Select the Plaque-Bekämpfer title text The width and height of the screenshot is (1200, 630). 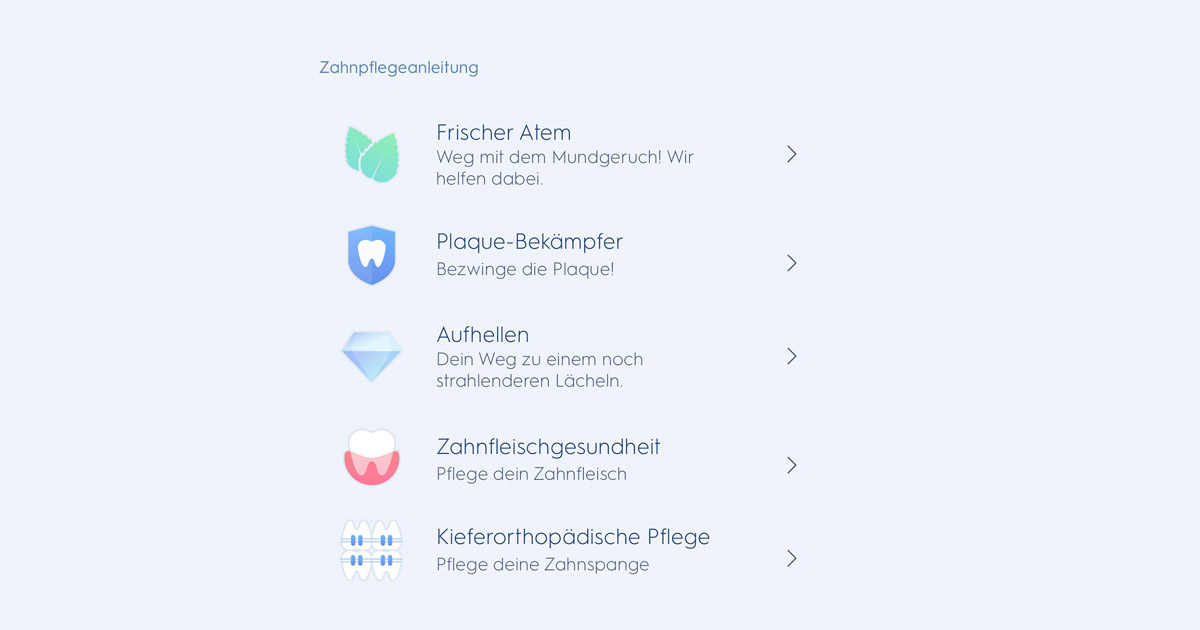click(529, 241)
